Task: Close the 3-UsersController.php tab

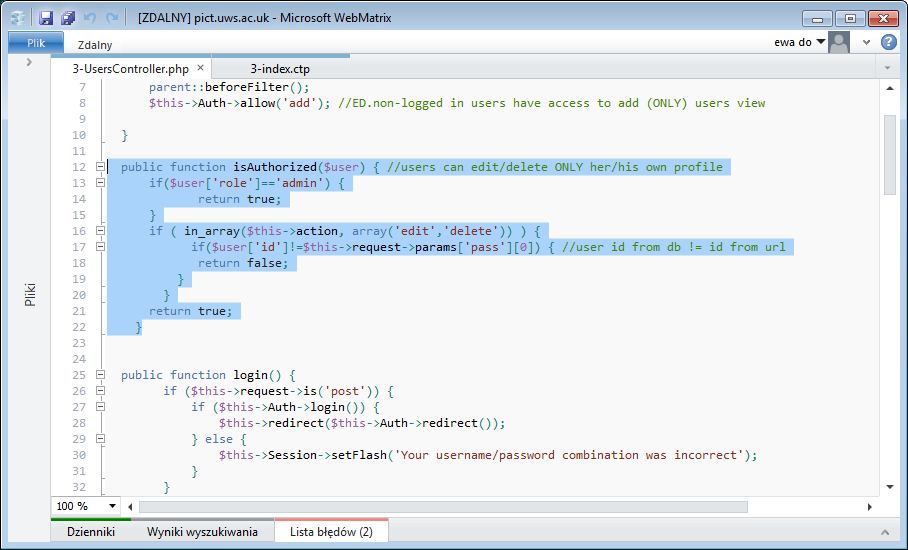Action: 200,68
